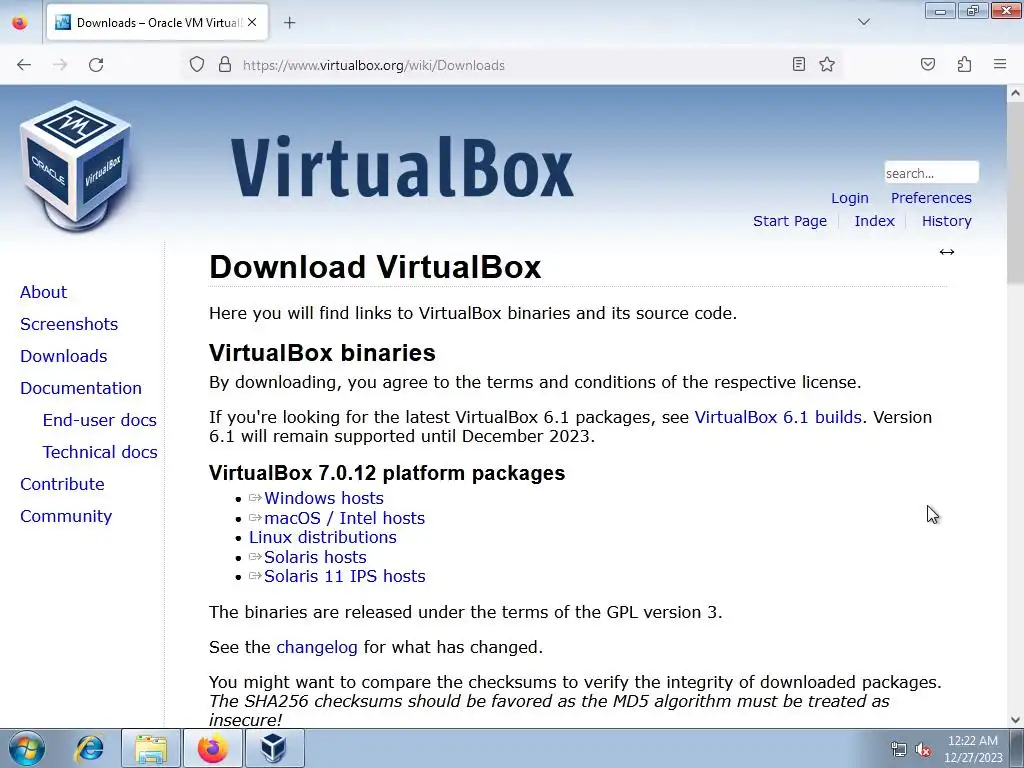Screen dimensions: 1024x768
Task: Open the Extensions puzzle icon
Action: point(964,64)
